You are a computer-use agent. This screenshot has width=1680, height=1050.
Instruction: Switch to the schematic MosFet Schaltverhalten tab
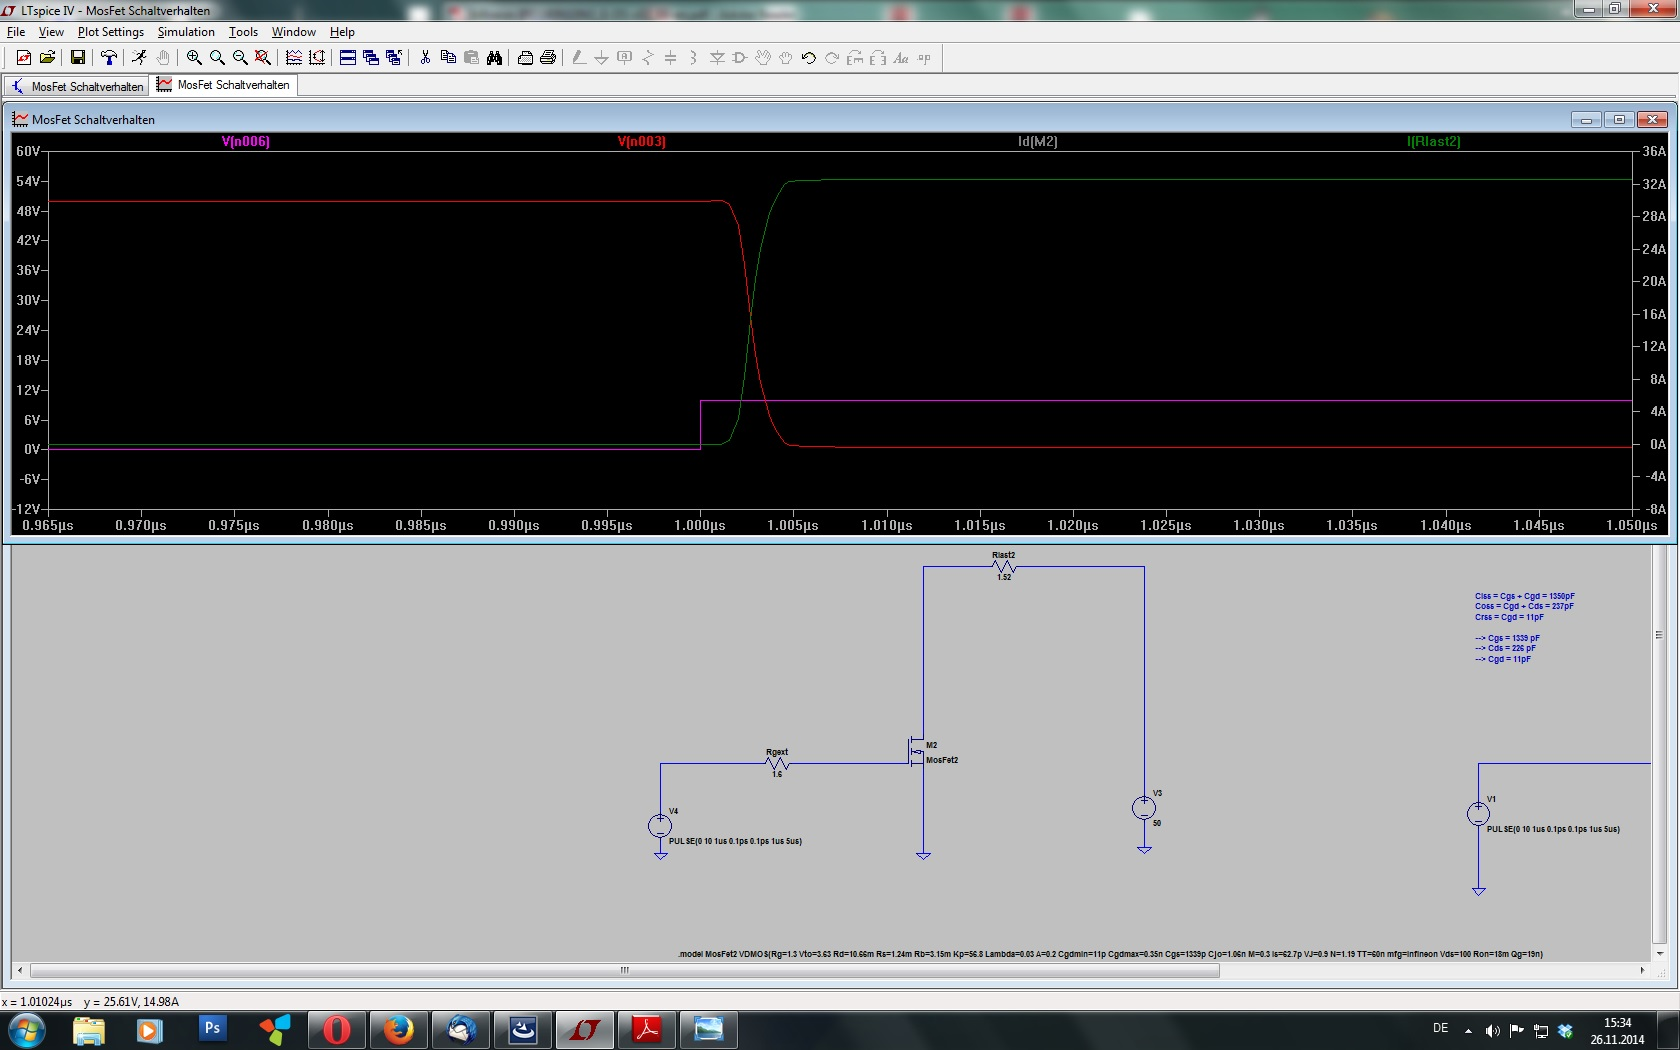[77, 86]
